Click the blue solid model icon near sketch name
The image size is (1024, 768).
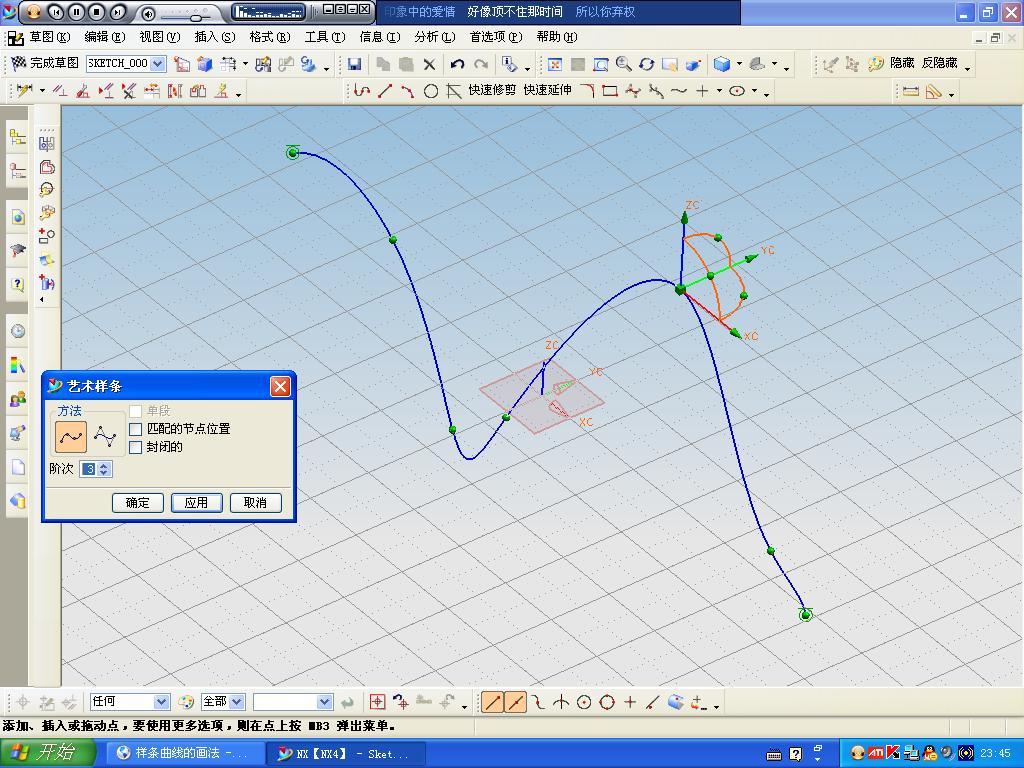coord(205,64)
